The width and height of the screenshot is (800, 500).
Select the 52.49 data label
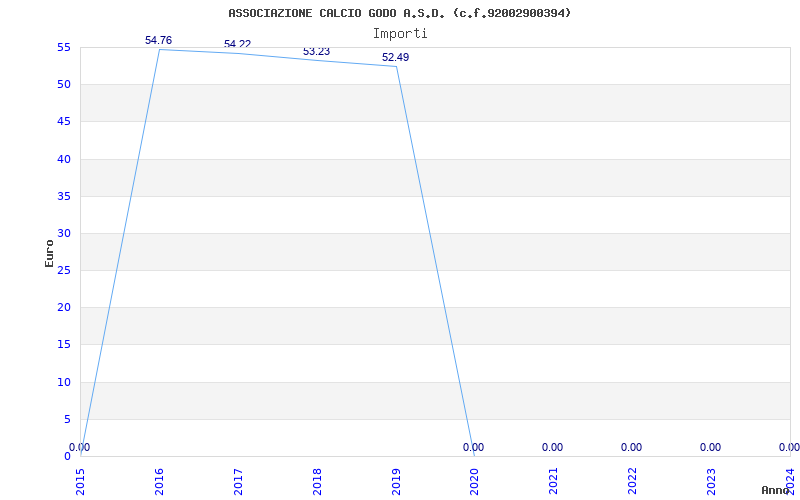(x=395, y=57)
